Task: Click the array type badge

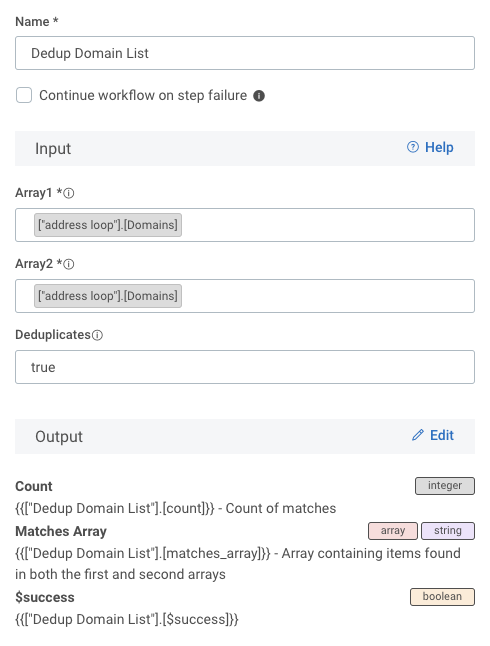Action: (393, 531)
